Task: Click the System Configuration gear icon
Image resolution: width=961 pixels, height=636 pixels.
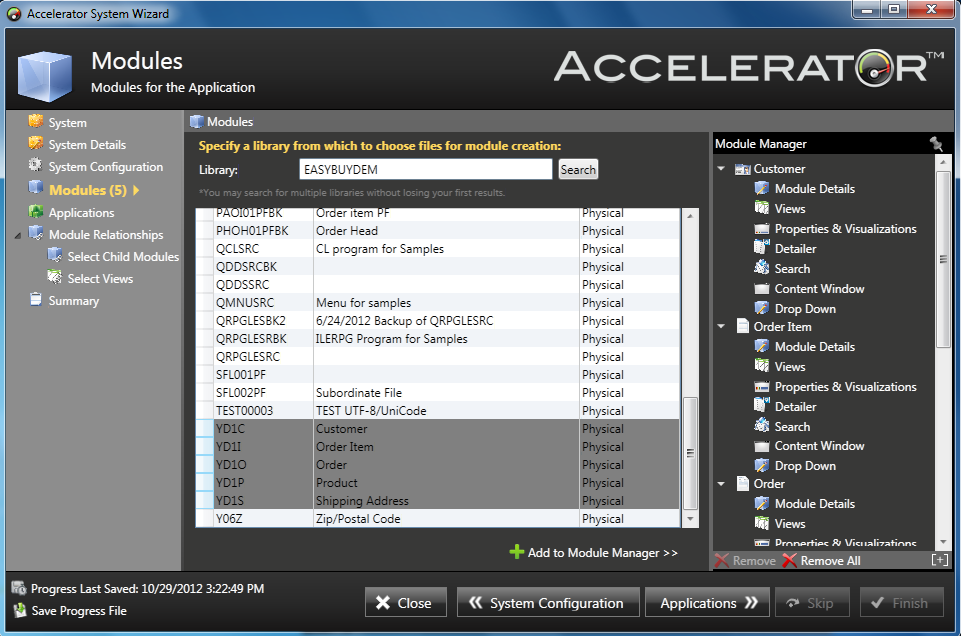Action: pyautogui.click(x=36, y=165)
